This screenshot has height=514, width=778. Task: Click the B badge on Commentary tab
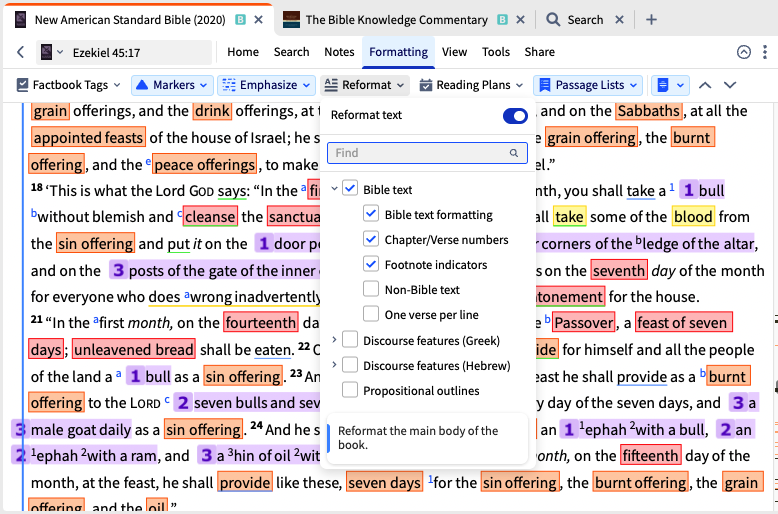click(x=503, y=20)
